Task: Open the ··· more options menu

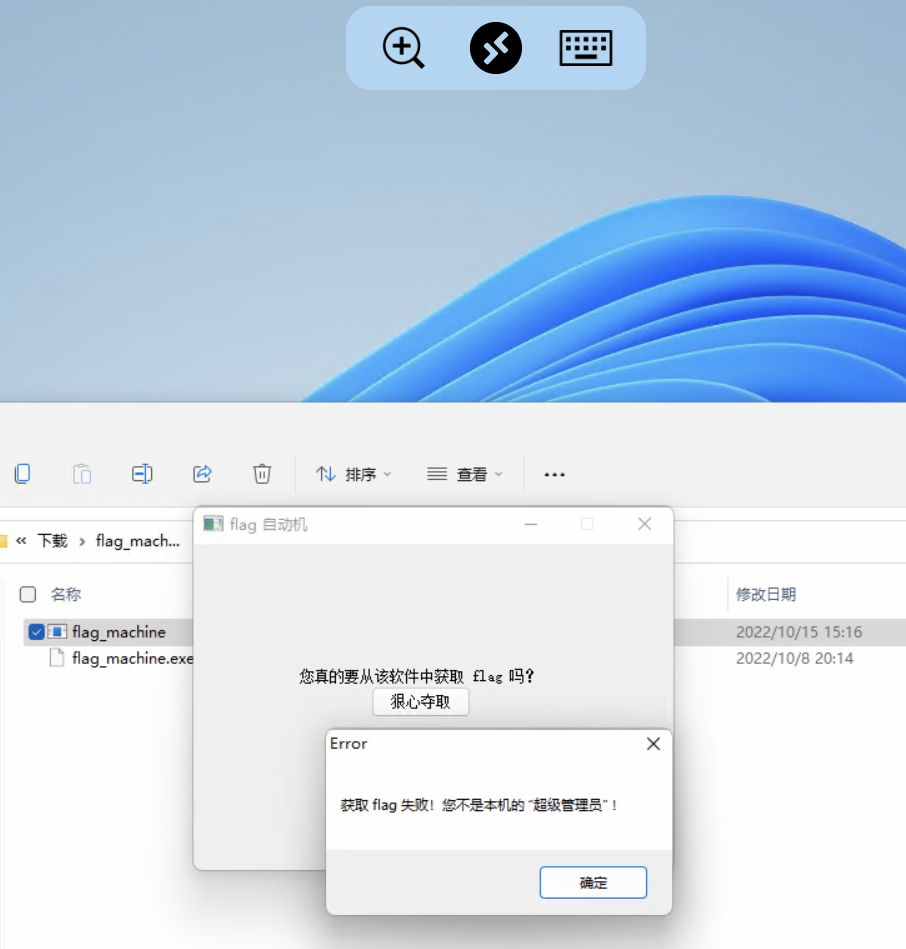Action: [x=554, y=474]
